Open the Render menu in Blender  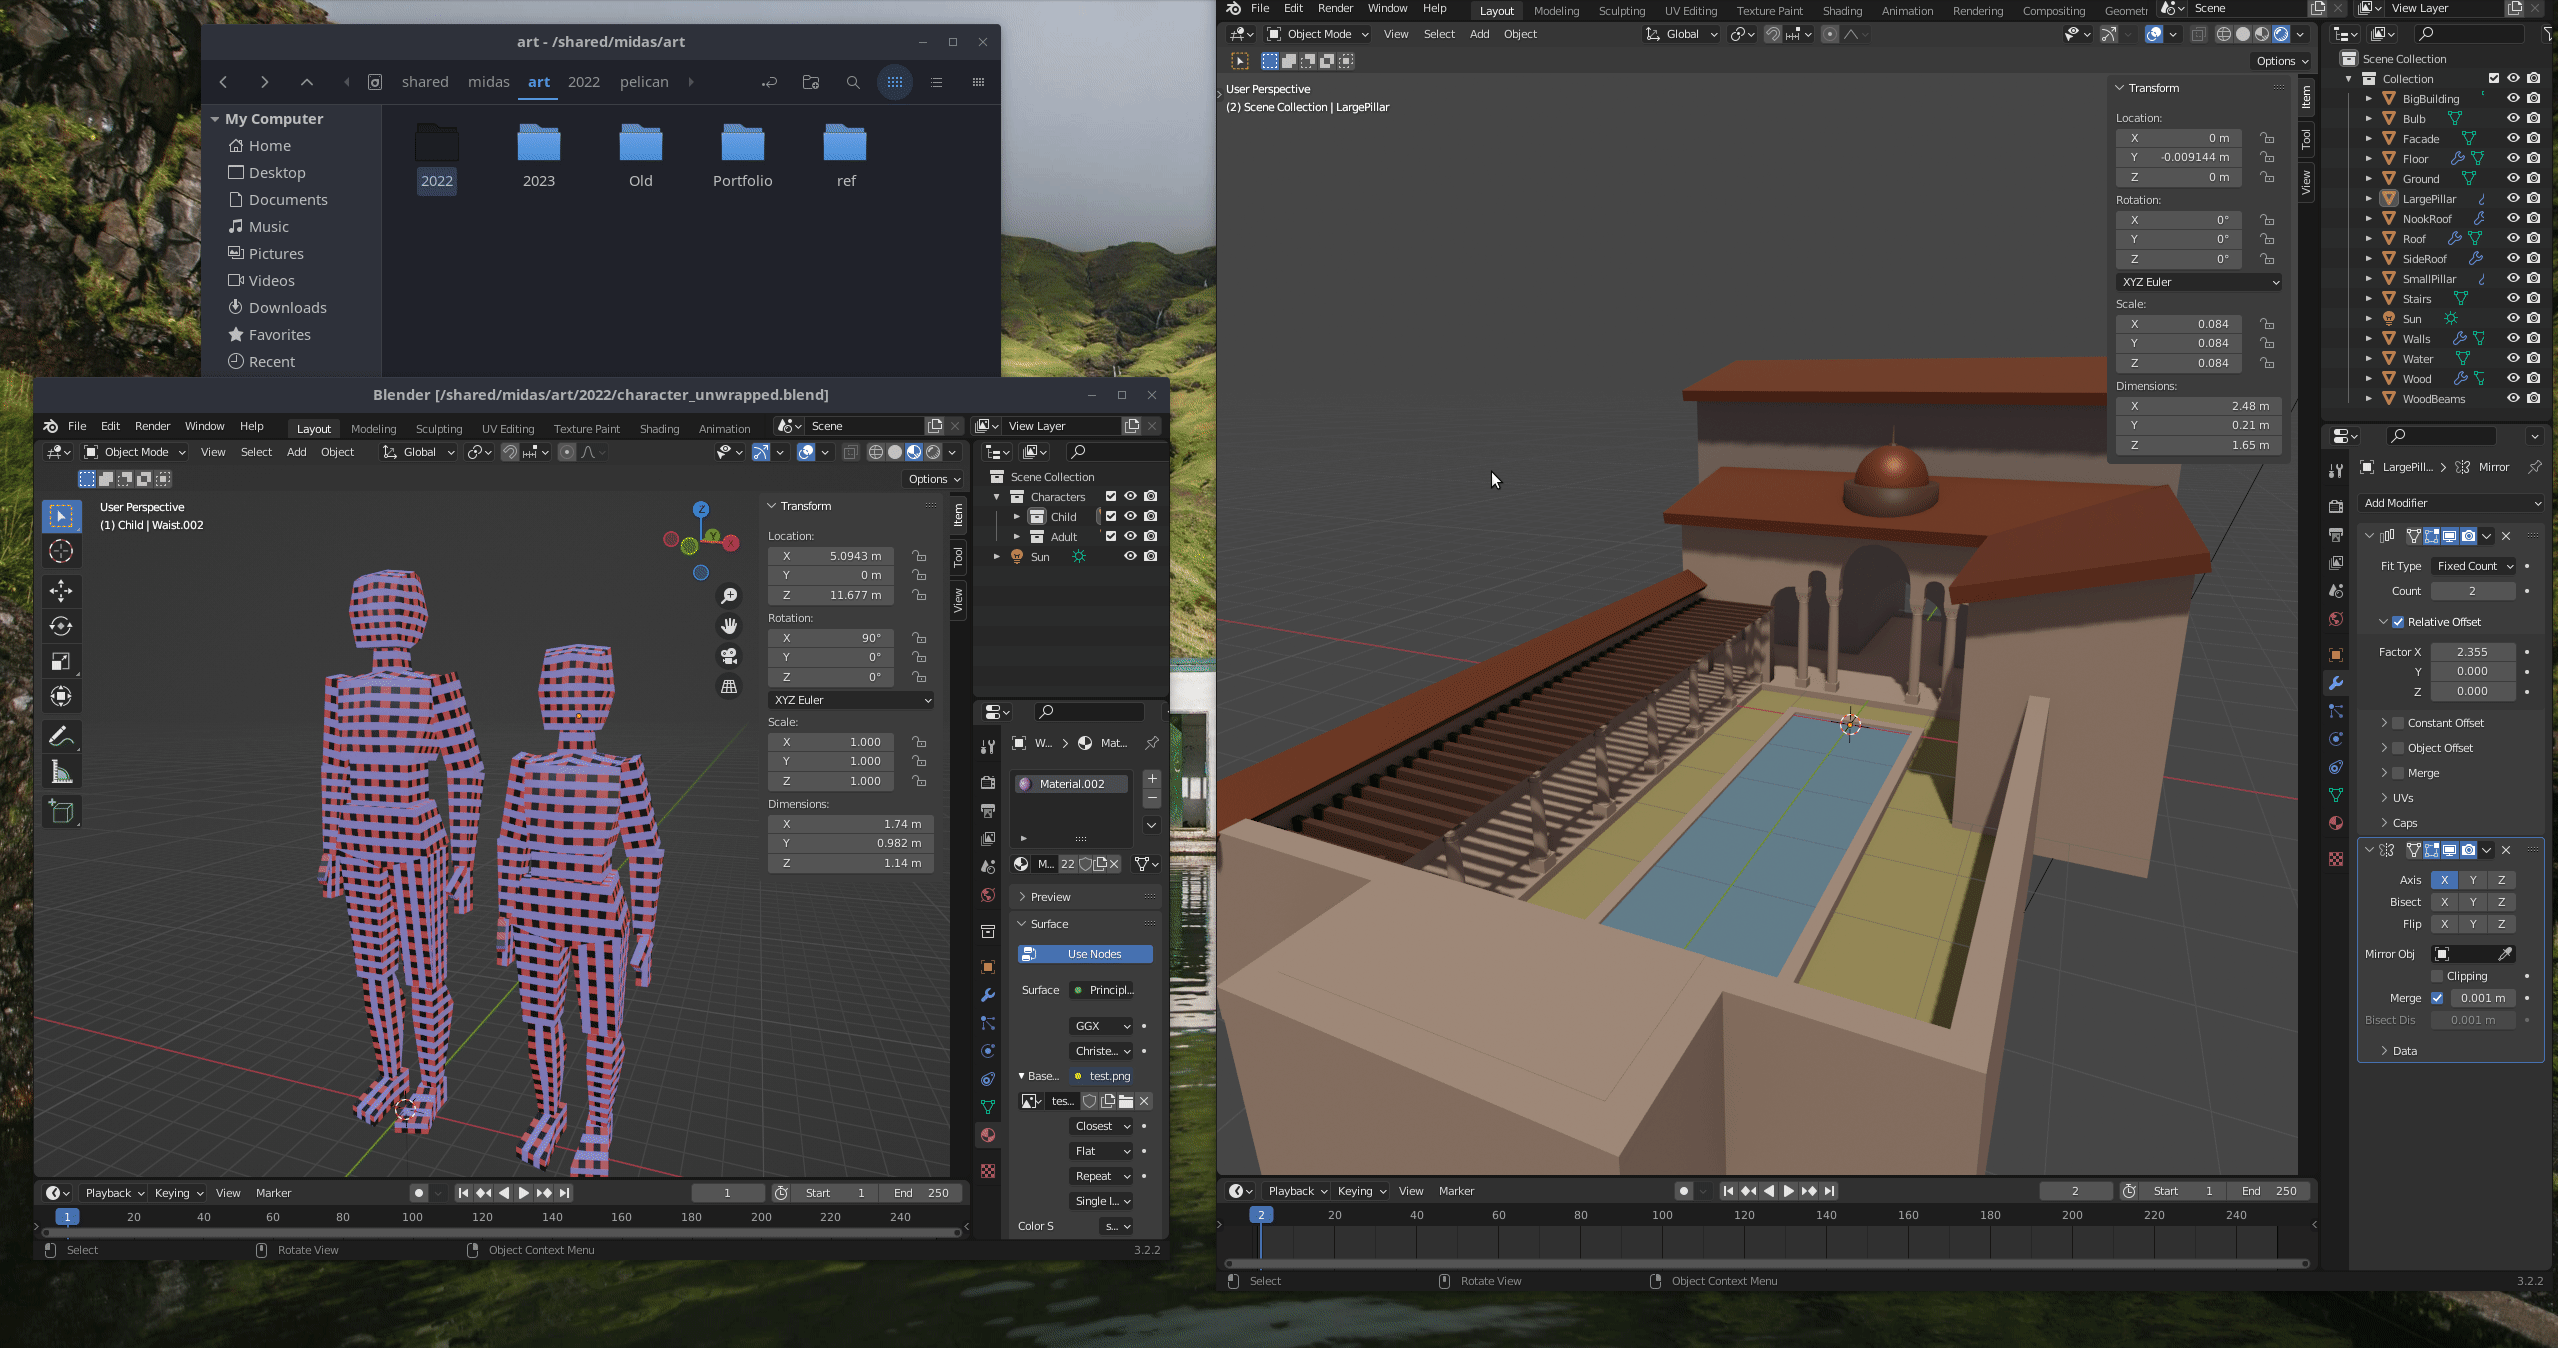152,425
